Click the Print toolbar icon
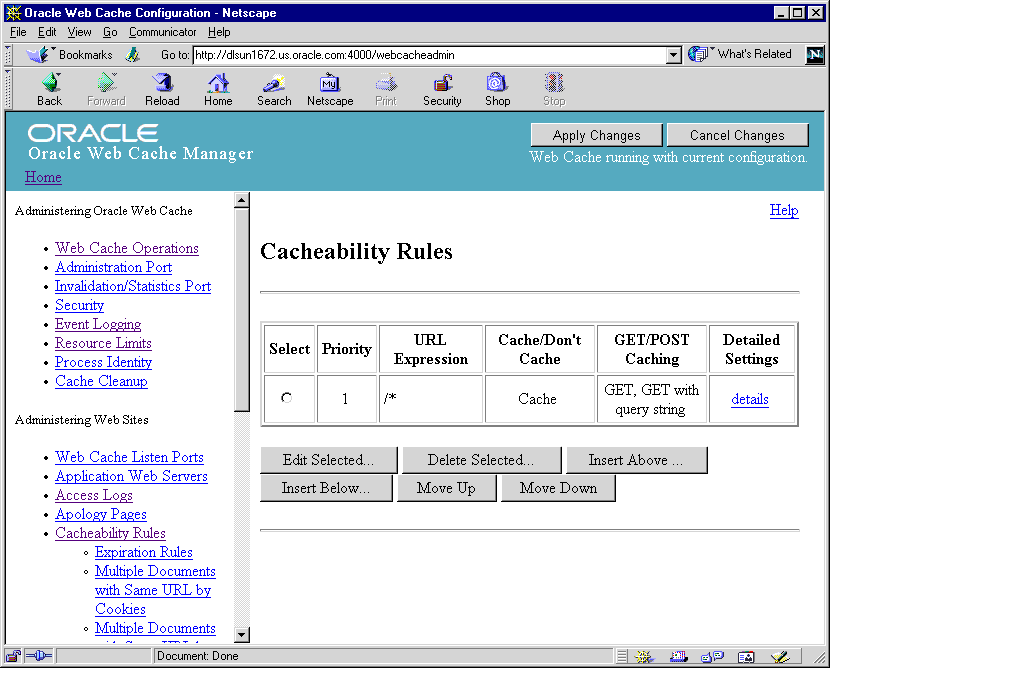The width and height of the screenshot is (1034, 682). [x=386, y=90]
